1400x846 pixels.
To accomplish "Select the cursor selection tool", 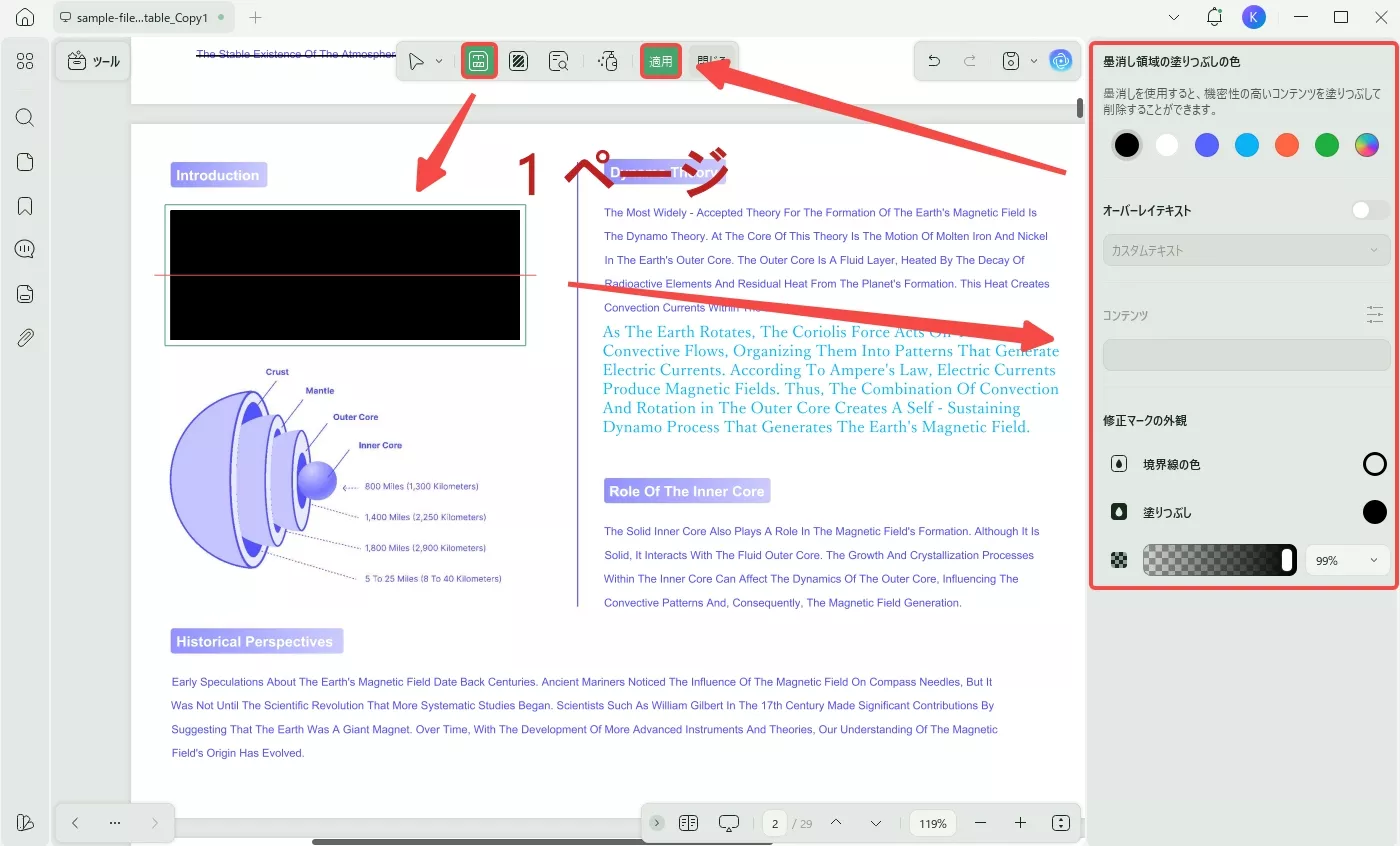I will coord(417,62).
